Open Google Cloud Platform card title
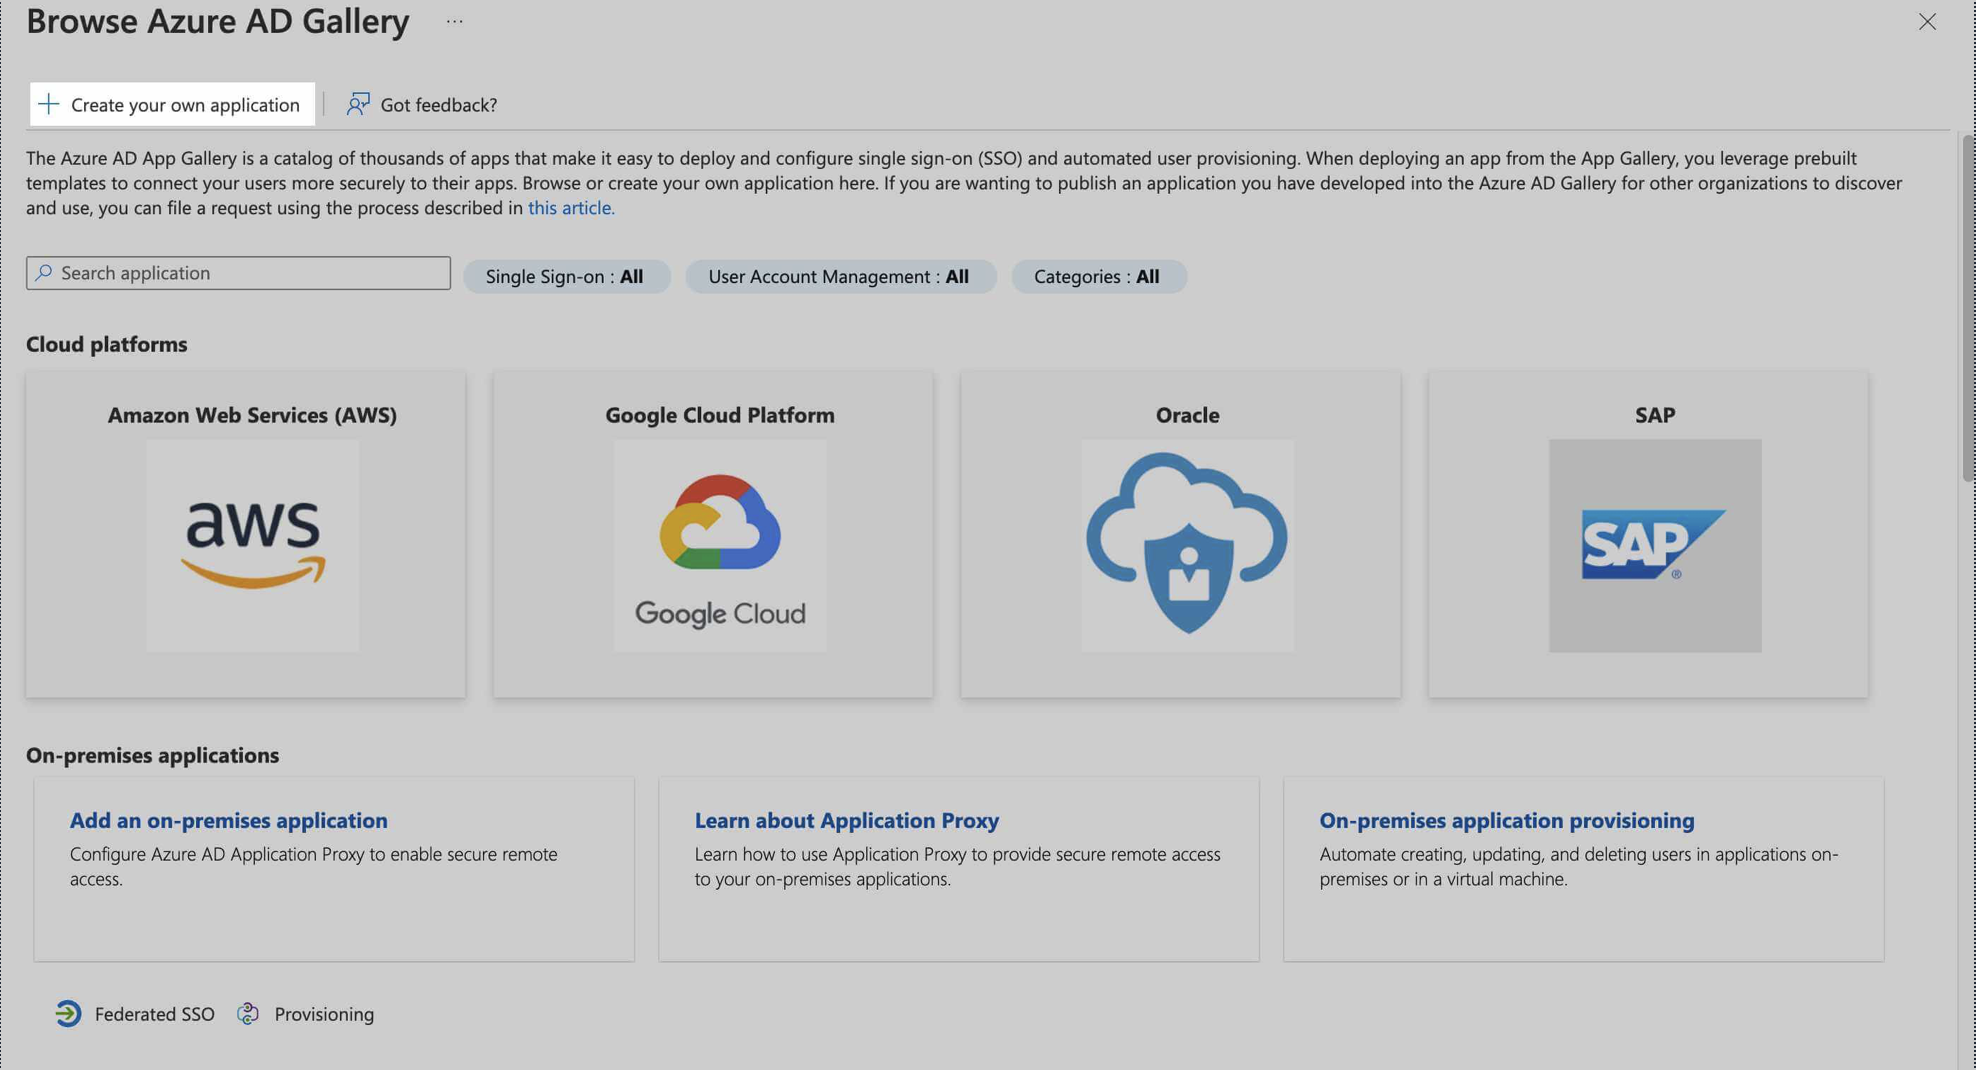This screenshot has height=1070, width=1982. (720, 414)
